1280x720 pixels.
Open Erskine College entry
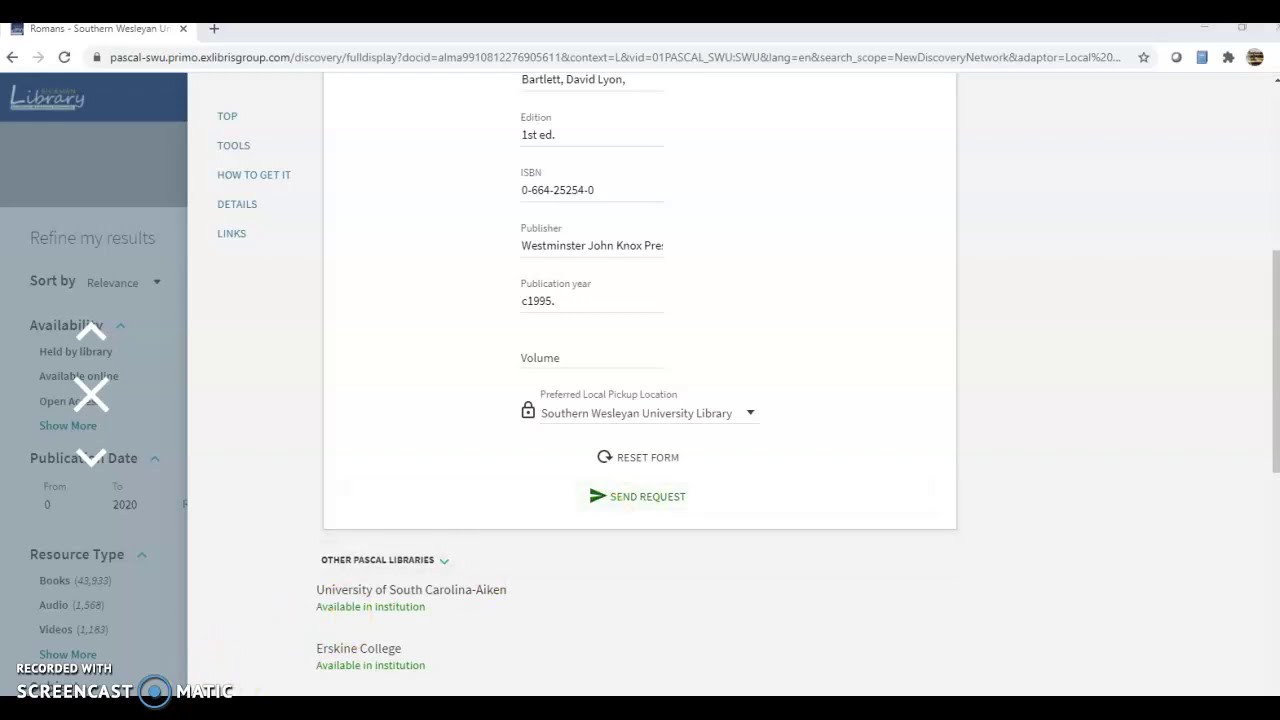click(x=358, y=648)
